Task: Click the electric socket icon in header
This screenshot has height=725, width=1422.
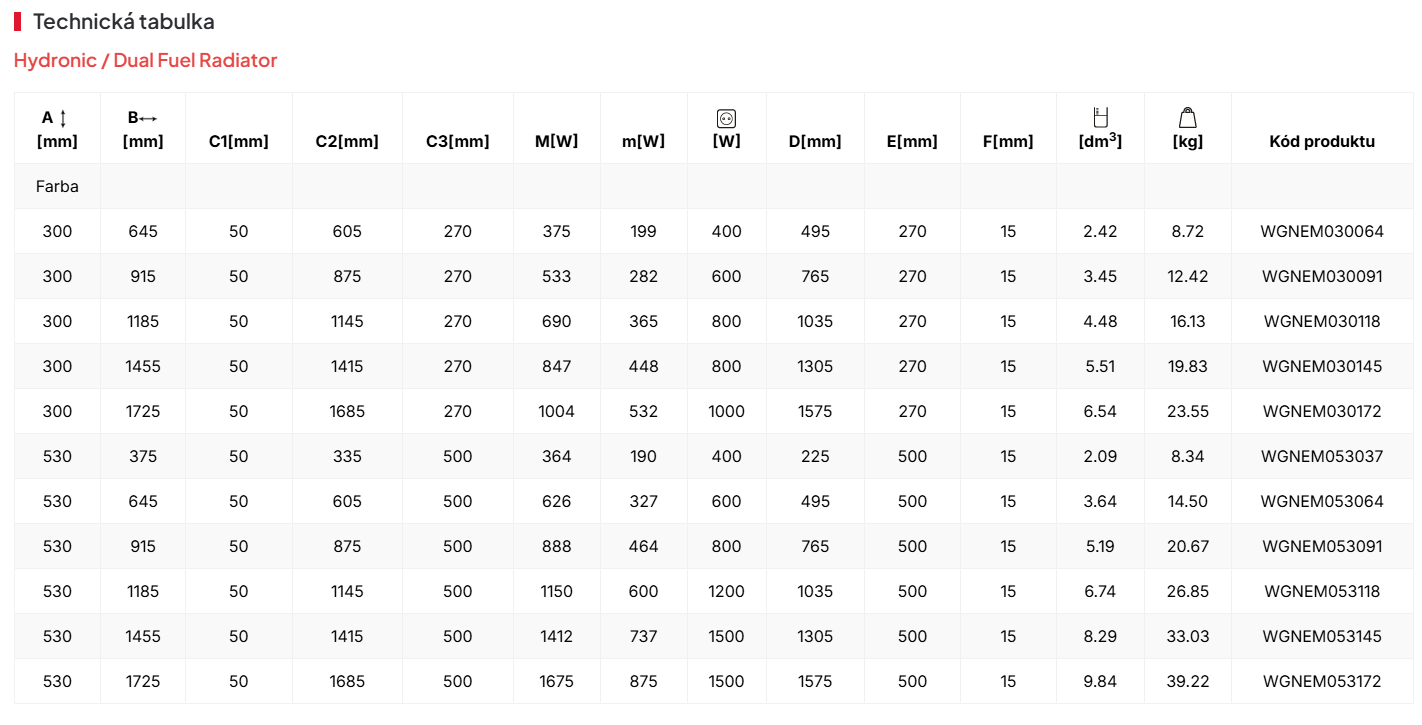Action: point(726,118)
